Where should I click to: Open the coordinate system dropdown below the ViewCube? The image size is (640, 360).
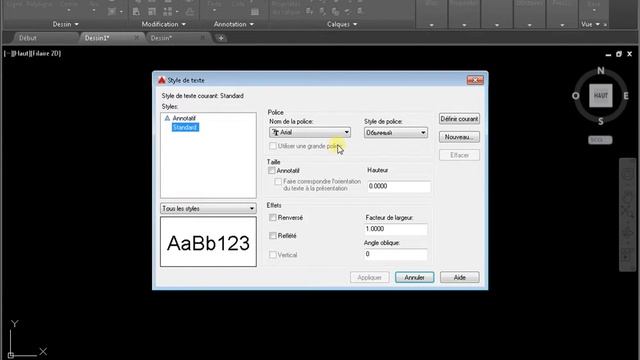pos(600,140)
